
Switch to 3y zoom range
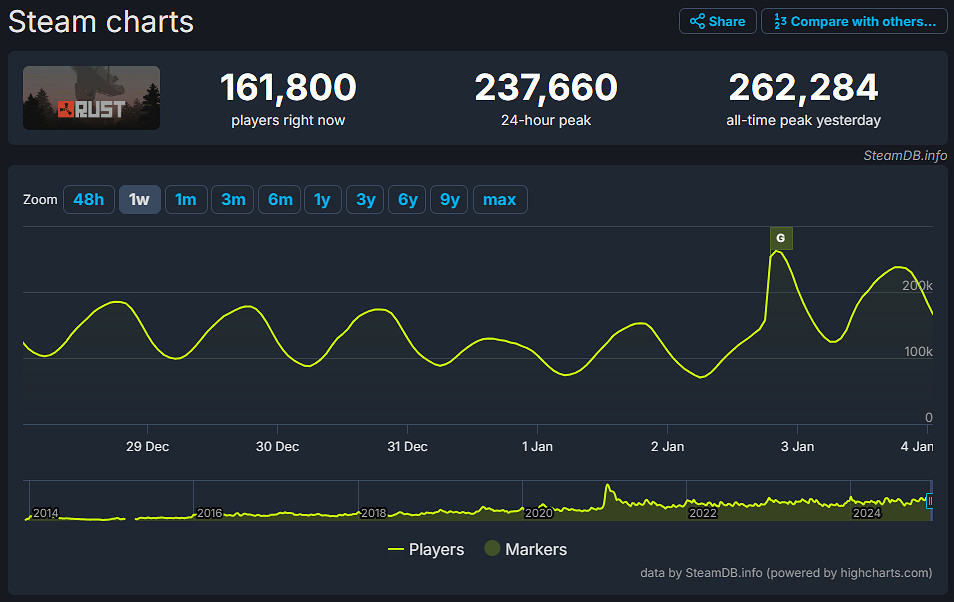tap(366, 199)
